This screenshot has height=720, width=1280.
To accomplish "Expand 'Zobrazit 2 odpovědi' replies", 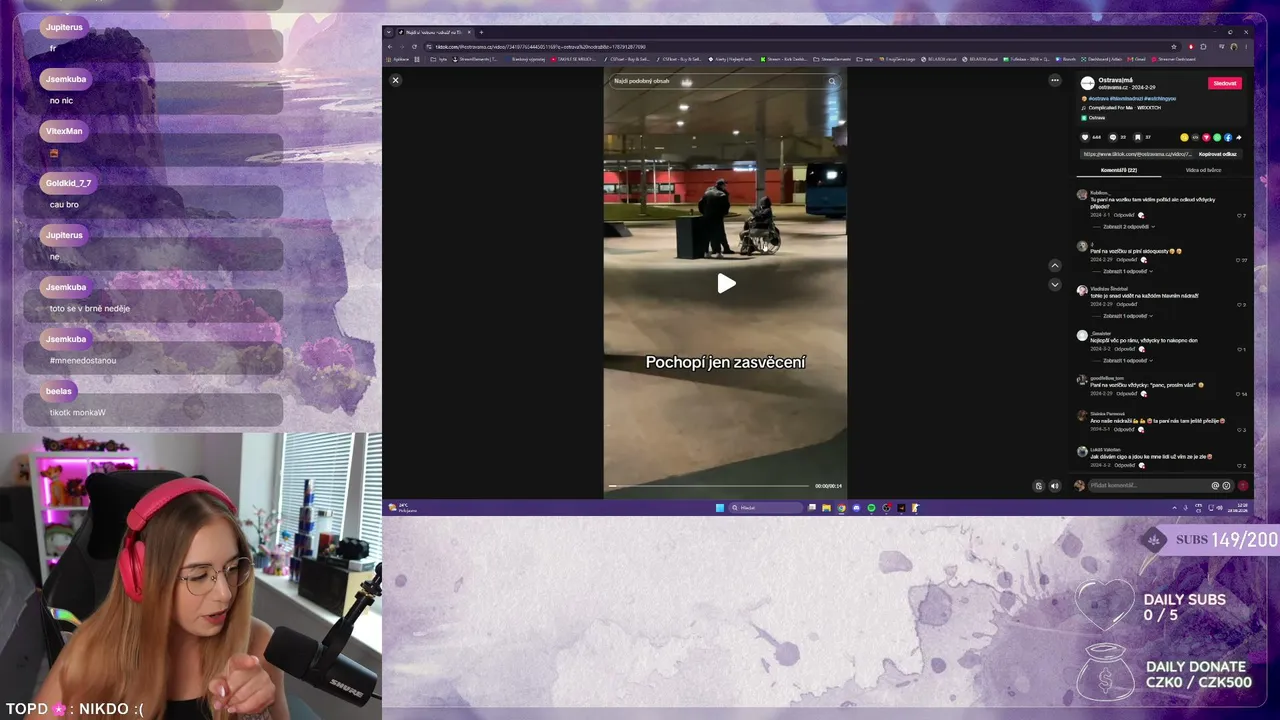I will pos(1129,227).
